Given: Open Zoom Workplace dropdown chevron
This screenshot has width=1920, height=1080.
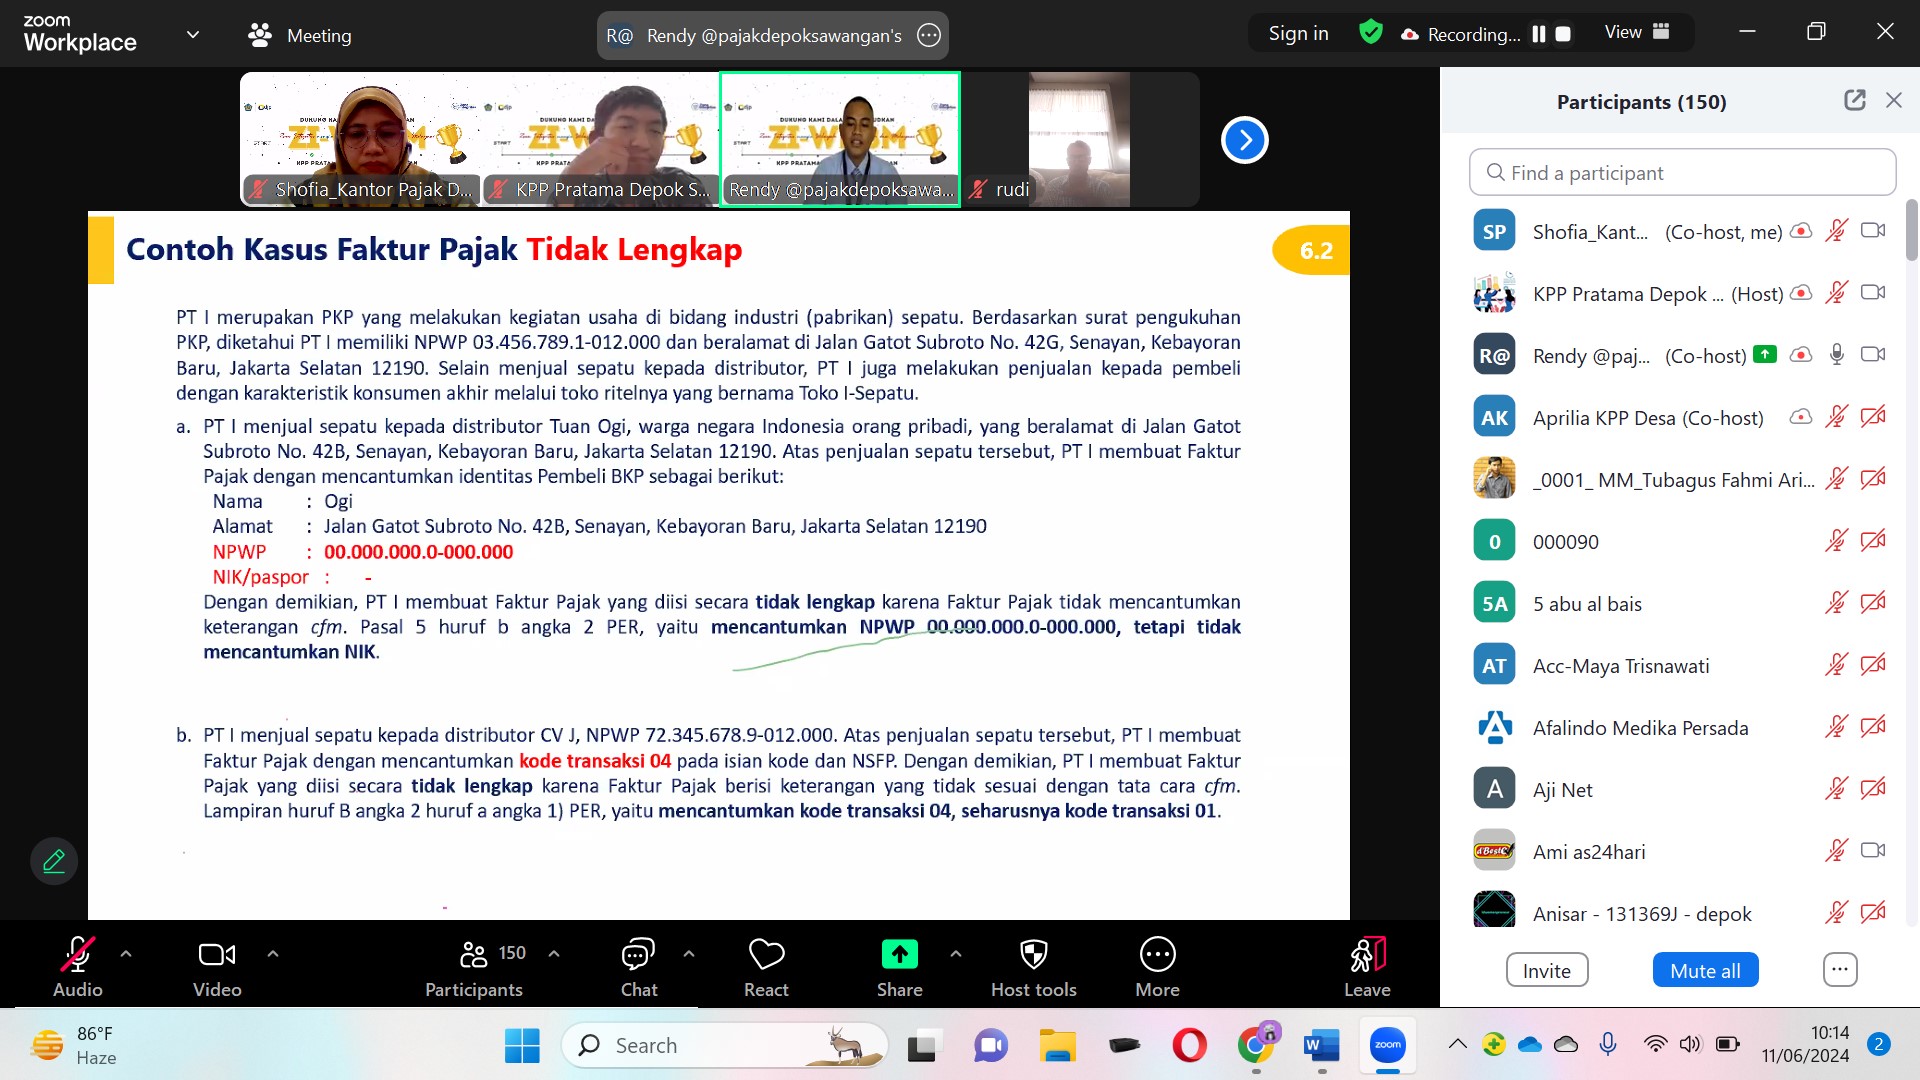Looking at the screenshot, I should 193,34.
